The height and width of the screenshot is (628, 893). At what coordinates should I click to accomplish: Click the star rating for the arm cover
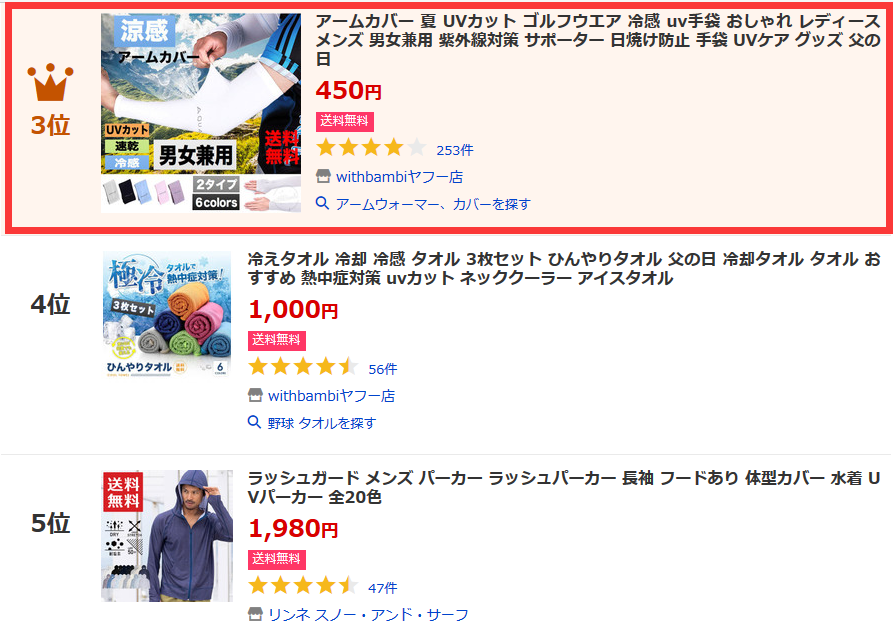coord(371,147)
